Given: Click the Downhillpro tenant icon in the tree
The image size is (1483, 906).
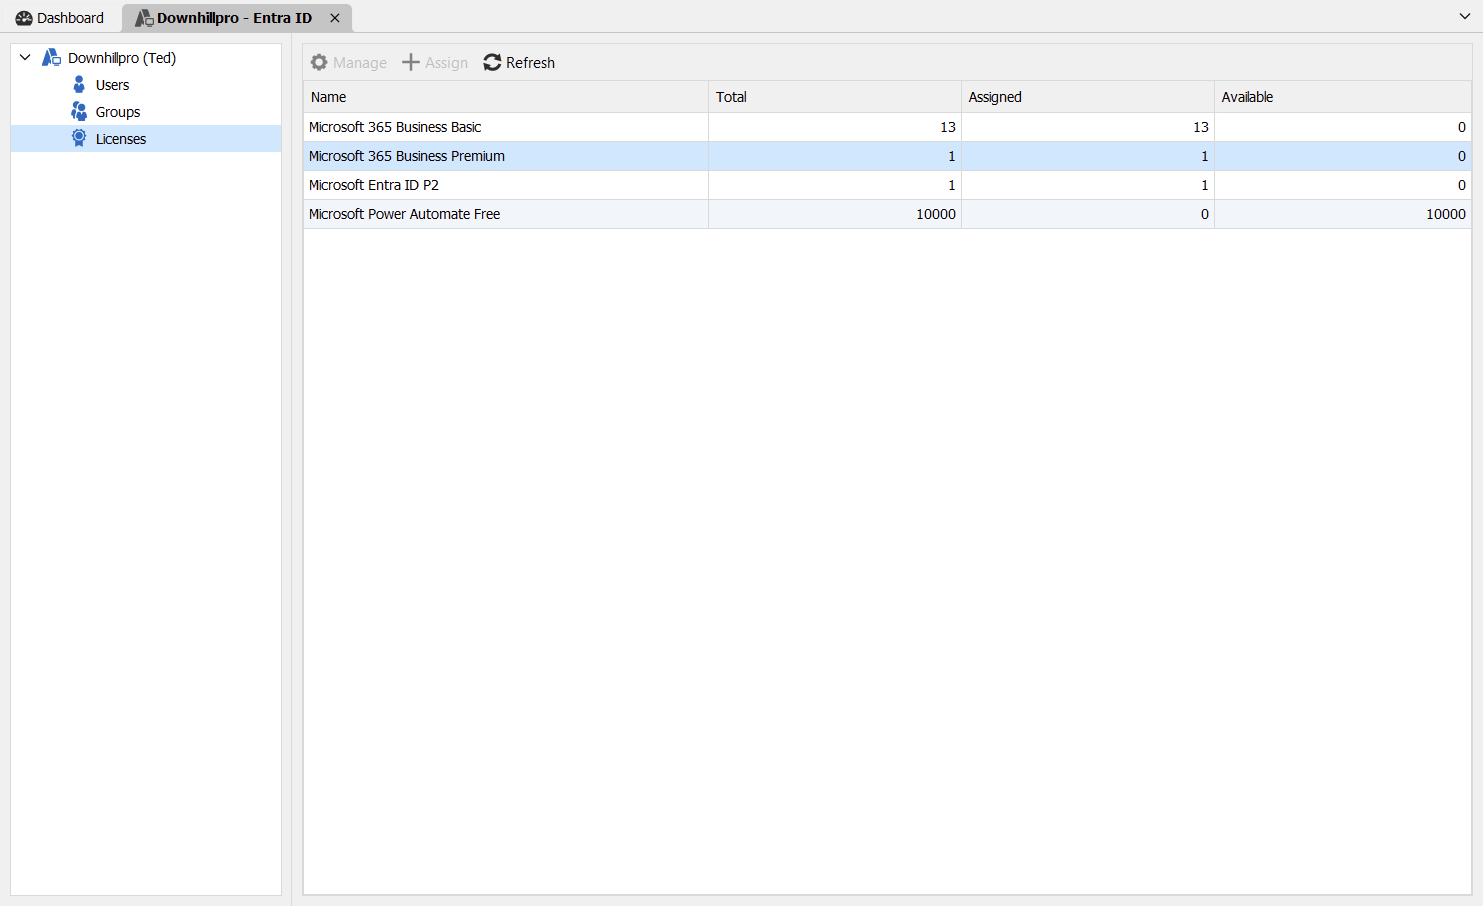Looking at the screenshot, I should tap(51, 58).
